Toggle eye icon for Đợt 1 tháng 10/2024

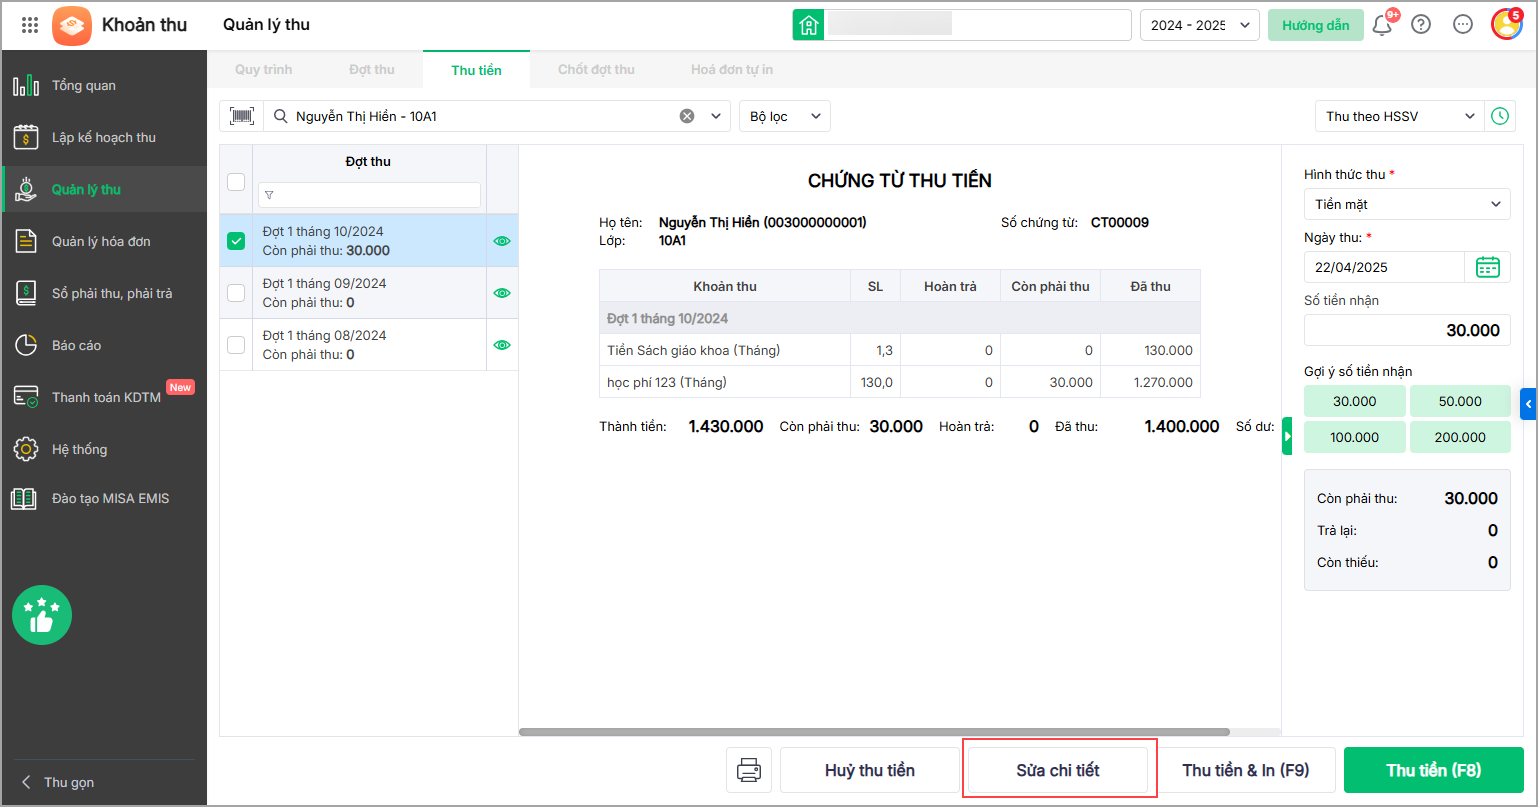[502, 241]
